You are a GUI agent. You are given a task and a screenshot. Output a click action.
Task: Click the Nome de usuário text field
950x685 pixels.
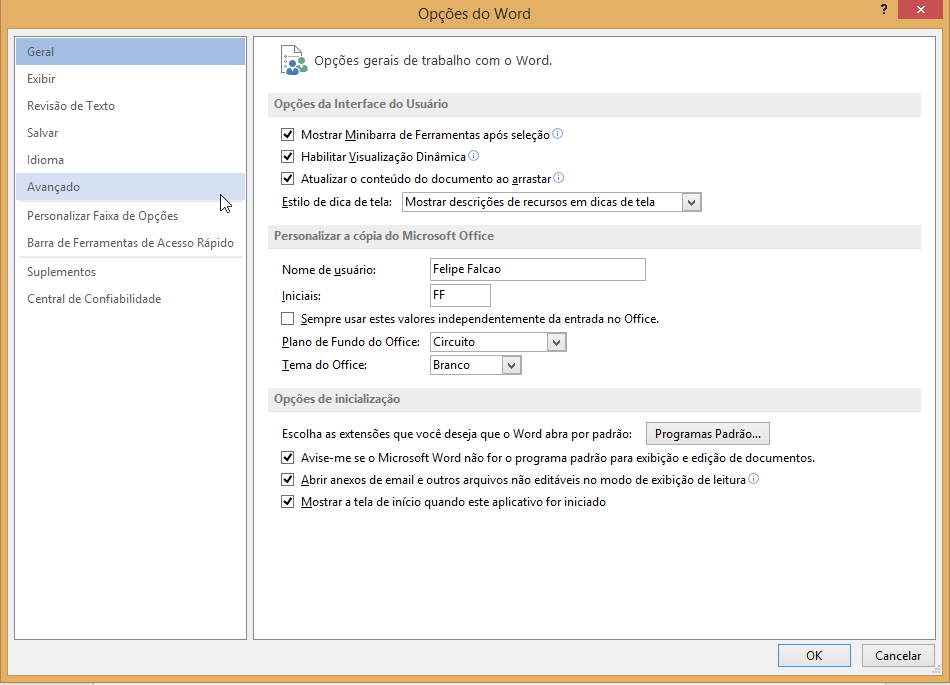coord(537,270)
